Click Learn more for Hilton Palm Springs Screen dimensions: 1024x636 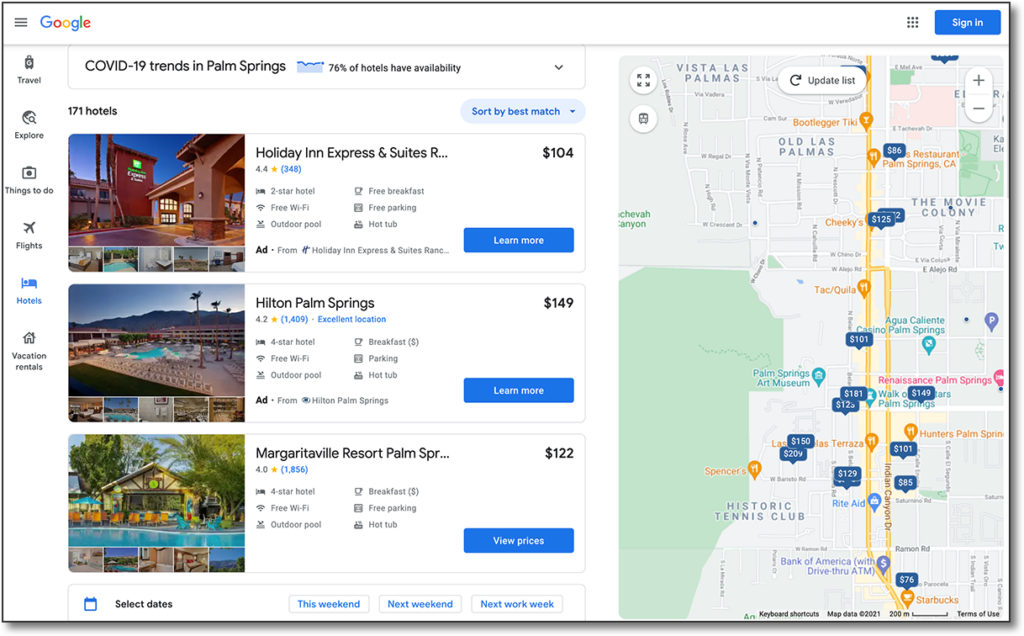click(519, 390)
